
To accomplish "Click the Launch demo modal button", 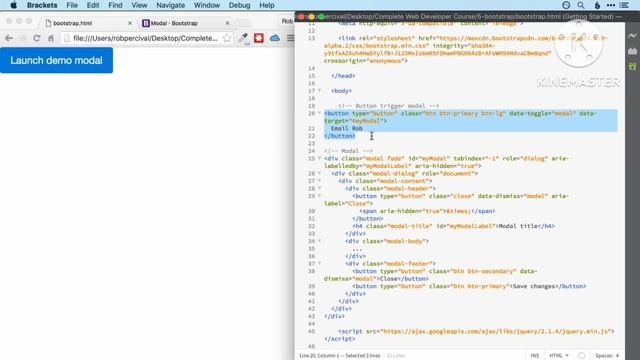I will click(56, 60).
